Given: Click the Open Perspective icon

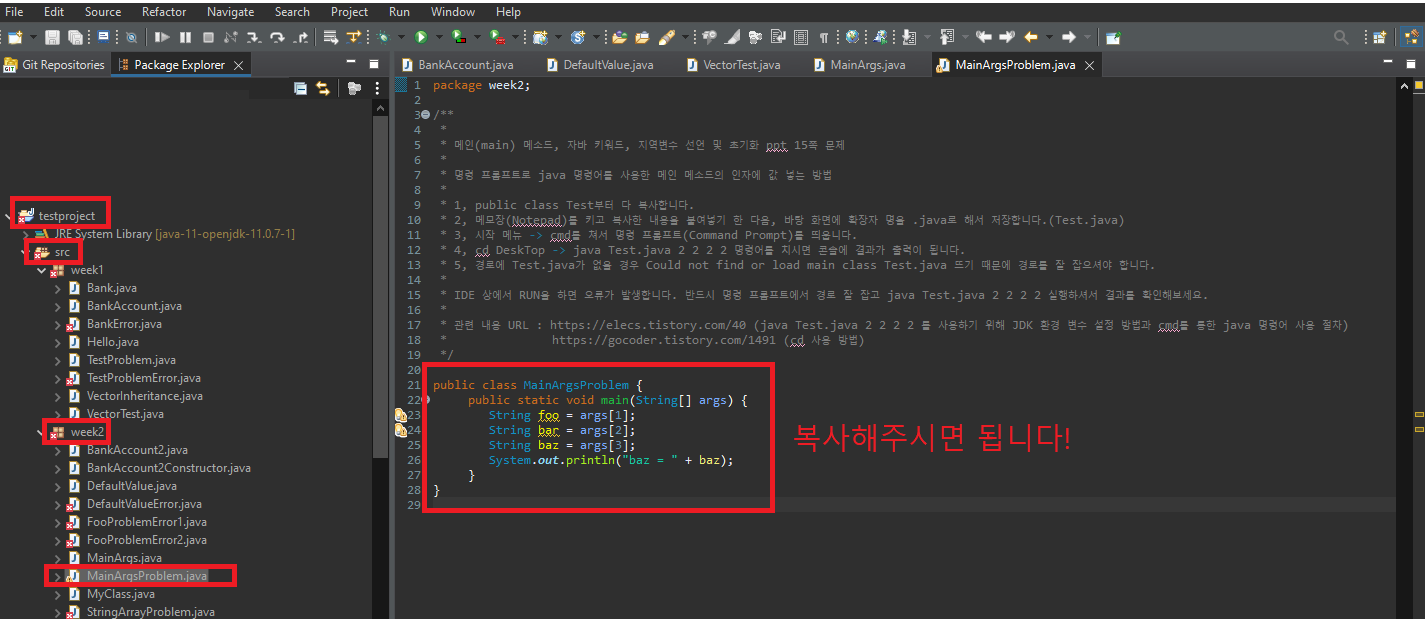Looking at the screenshot, I should pos(1378,37).
